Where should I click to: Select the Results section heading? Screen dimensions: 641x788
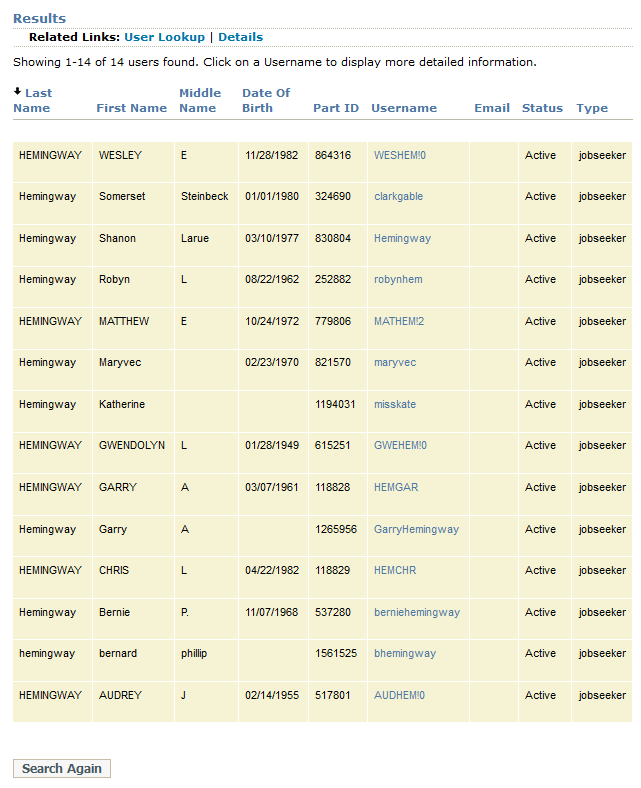click(39, 19)
